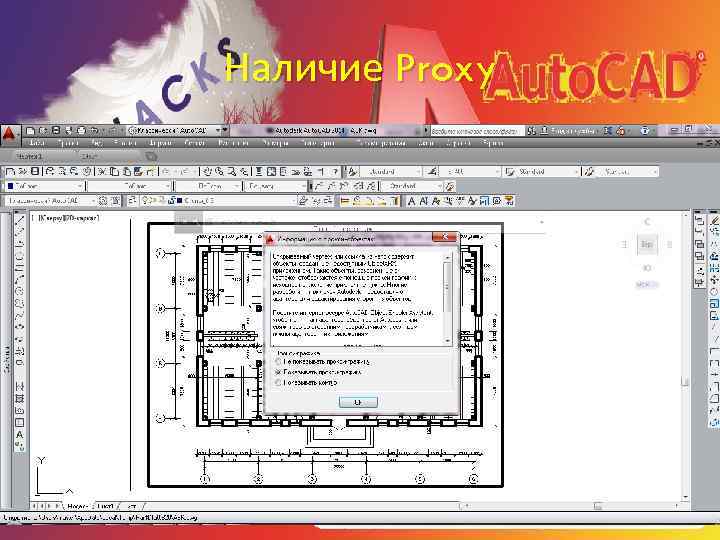Open Multileader Style dropdown
The height and width of the screenshot is (540, 720).
click(628, 172)
